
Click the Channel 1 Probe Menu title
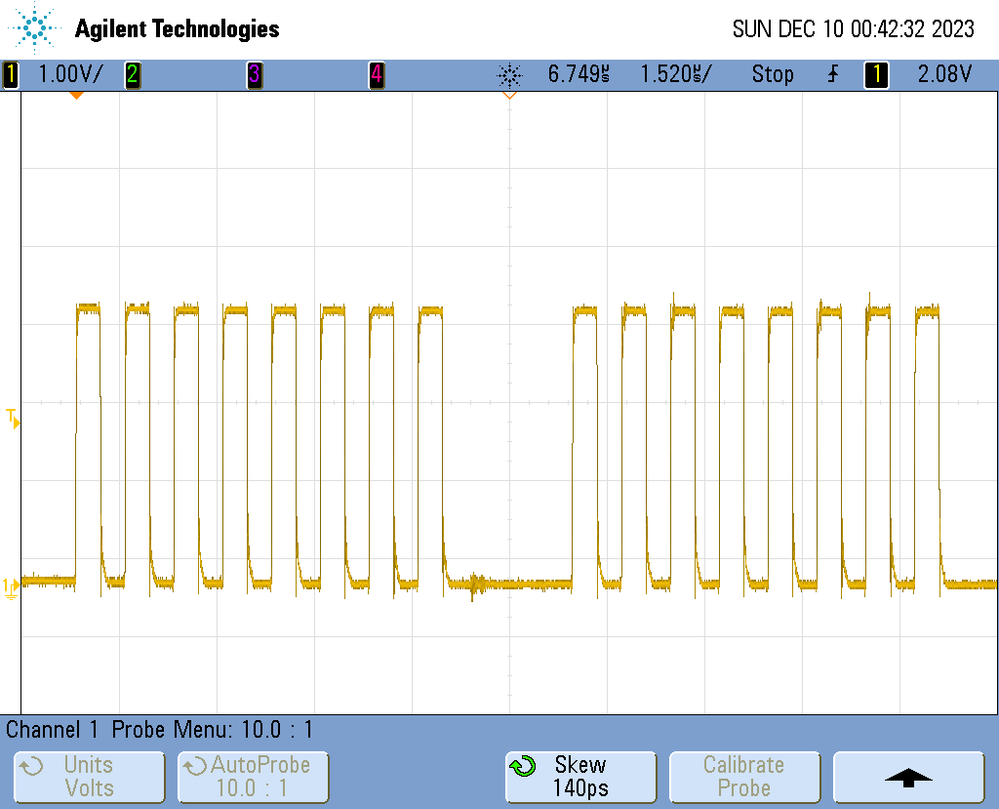pos(159,730)
